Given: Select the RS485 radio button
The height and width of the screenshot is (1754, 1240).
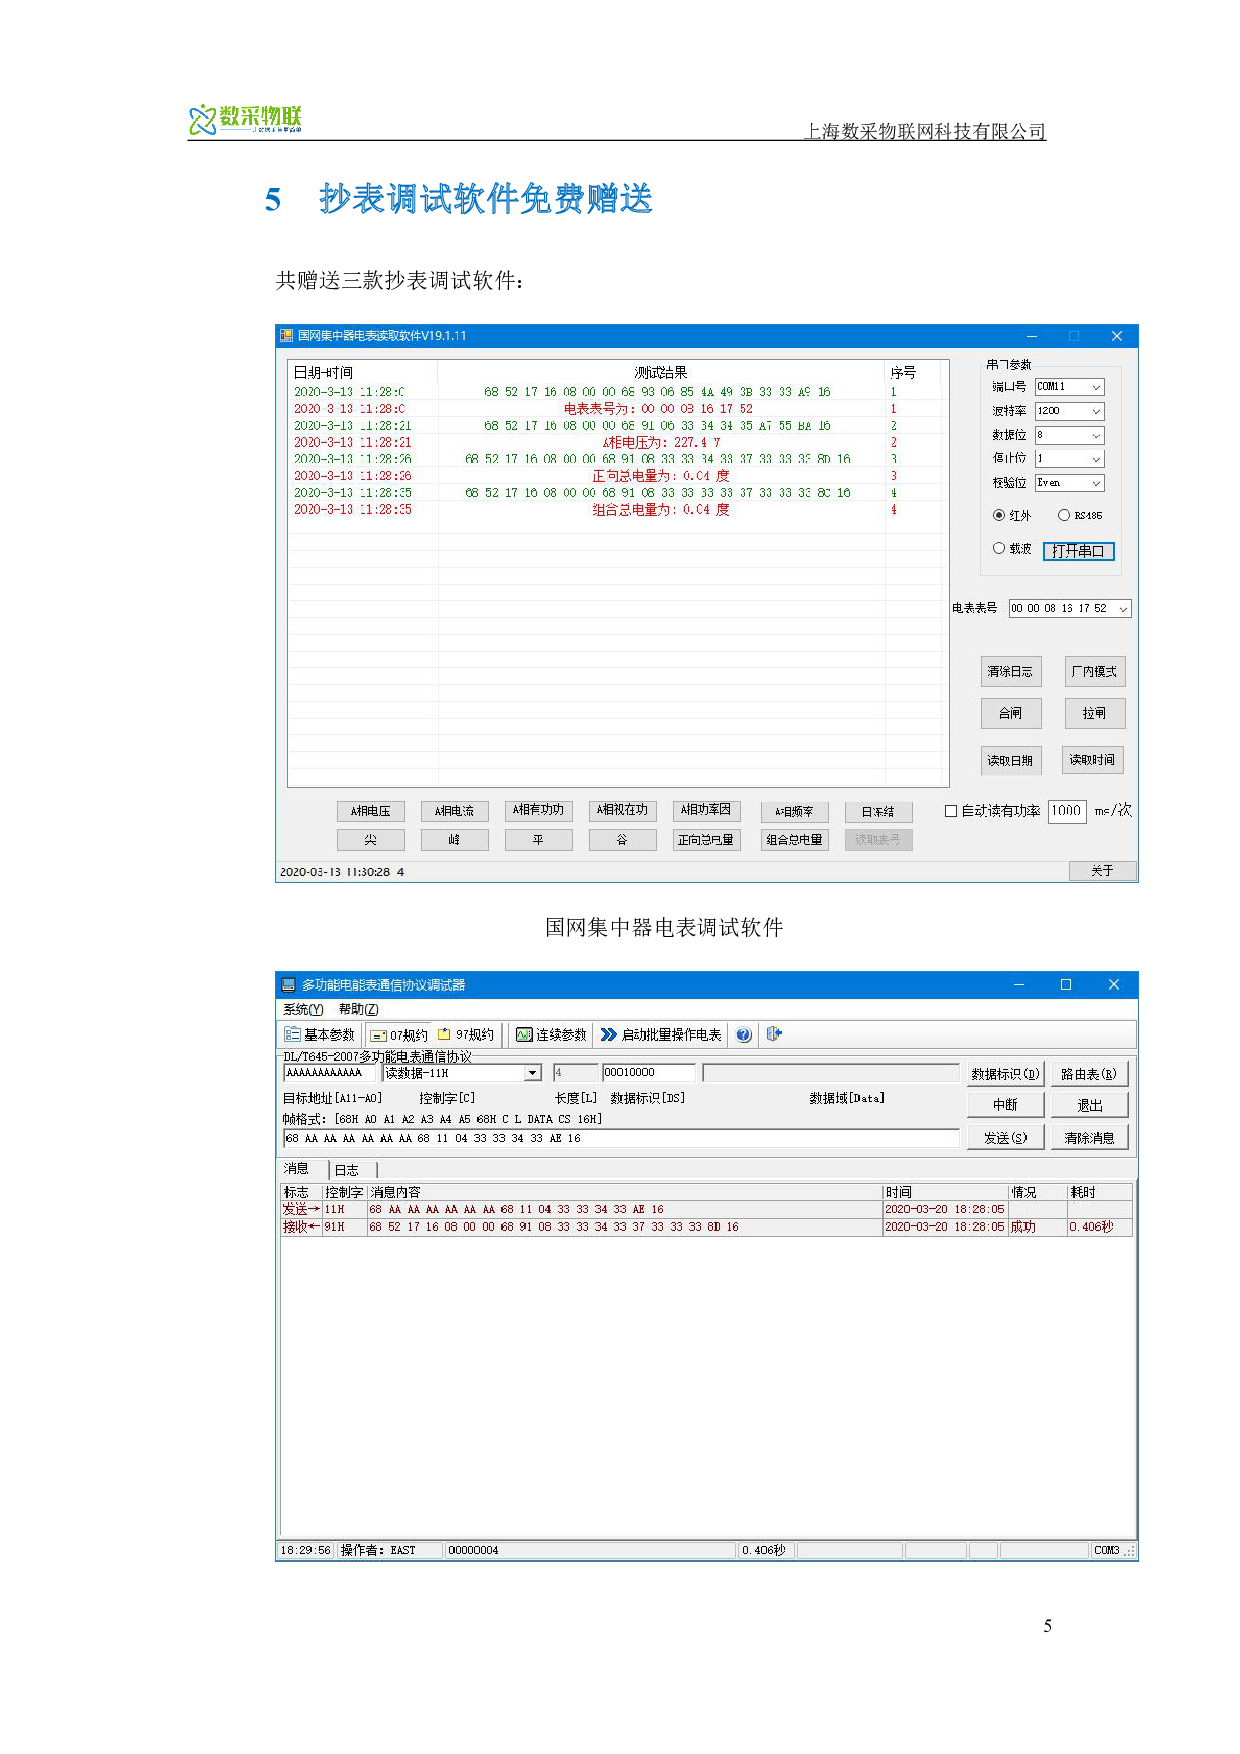Looking at the screenshot, I should tap(1064, 515).
